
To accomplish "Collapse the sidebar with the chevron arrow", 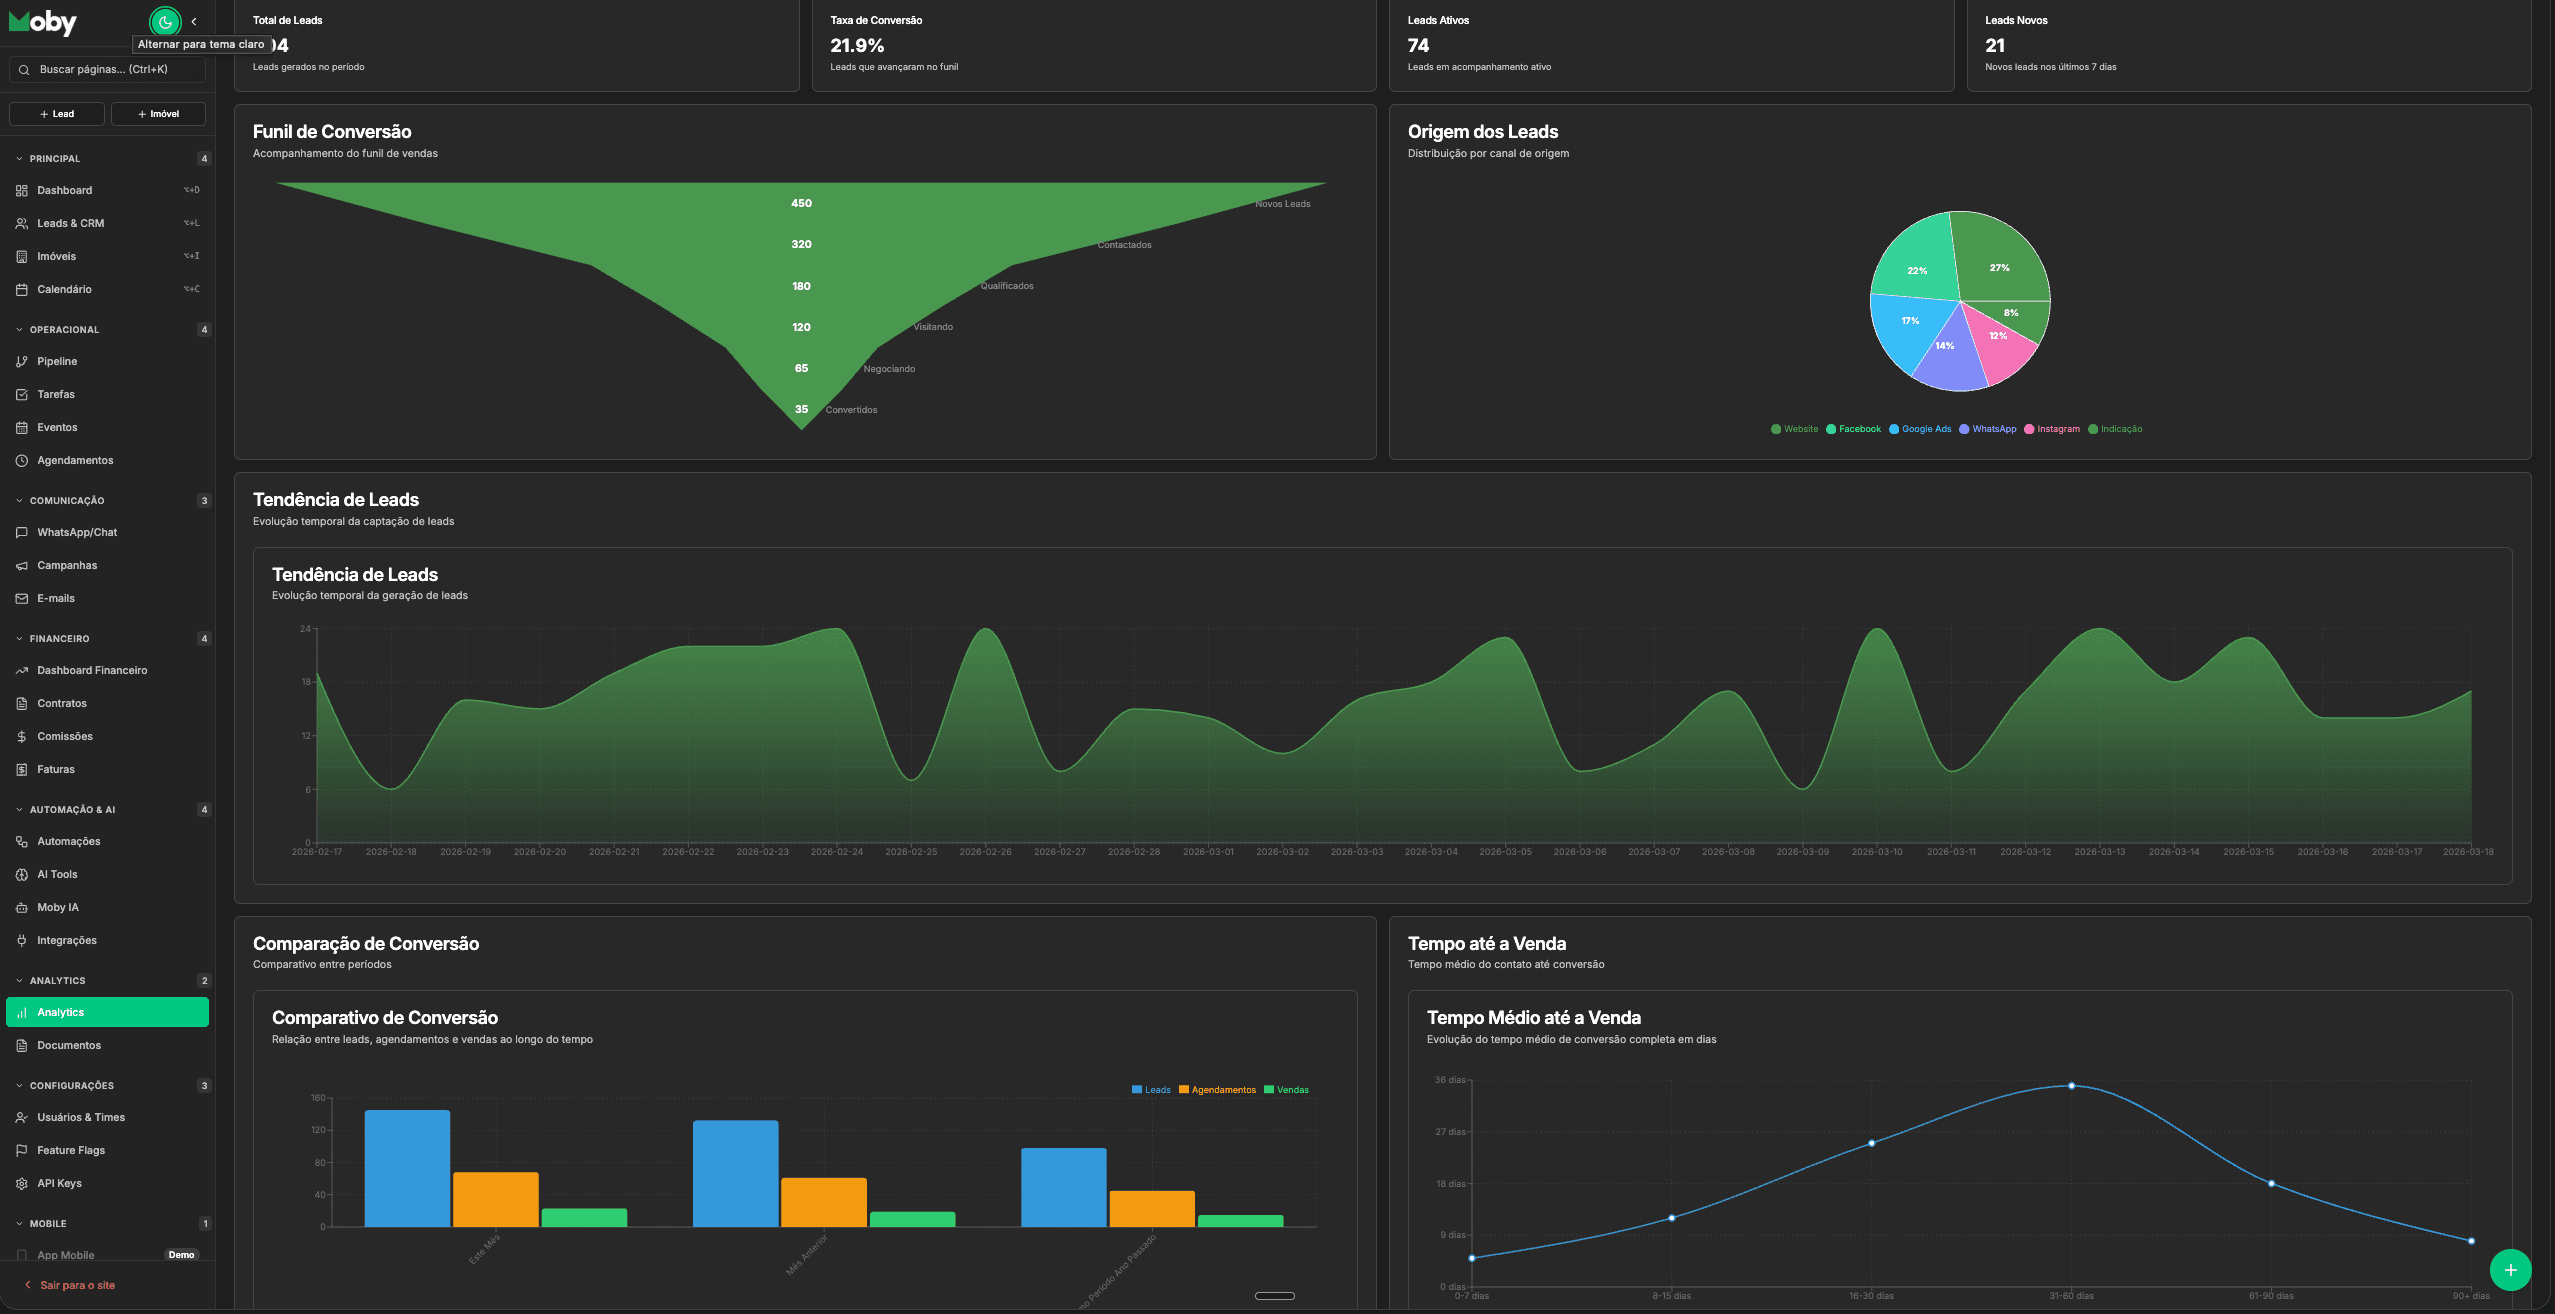I will pos(195,21).
